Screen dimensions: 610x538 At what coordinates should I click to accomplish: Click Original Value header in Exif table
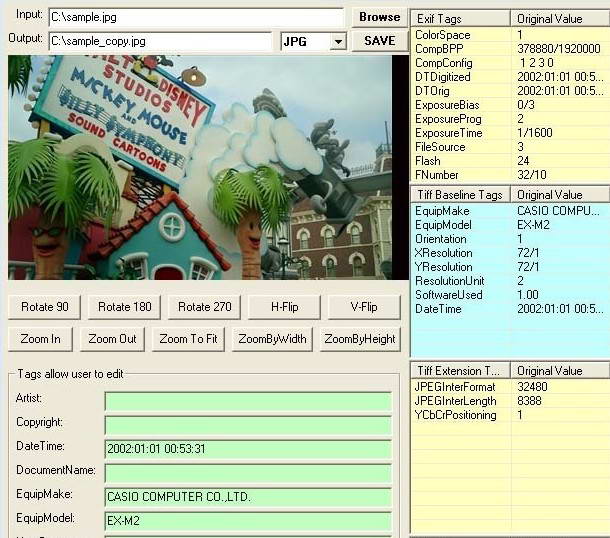pos(560,19)
